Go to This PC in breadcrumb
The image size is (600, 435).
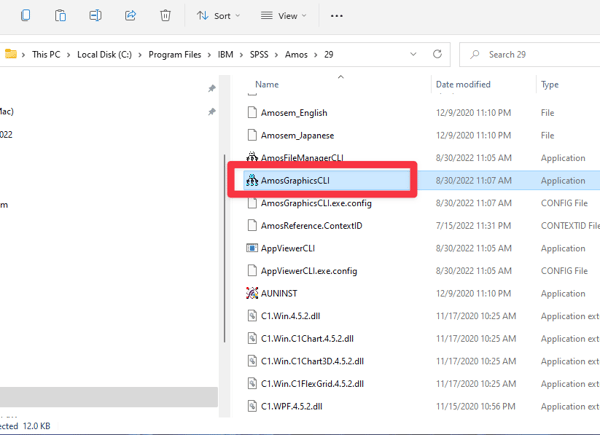pyautogui.click(x=46, y=55)
